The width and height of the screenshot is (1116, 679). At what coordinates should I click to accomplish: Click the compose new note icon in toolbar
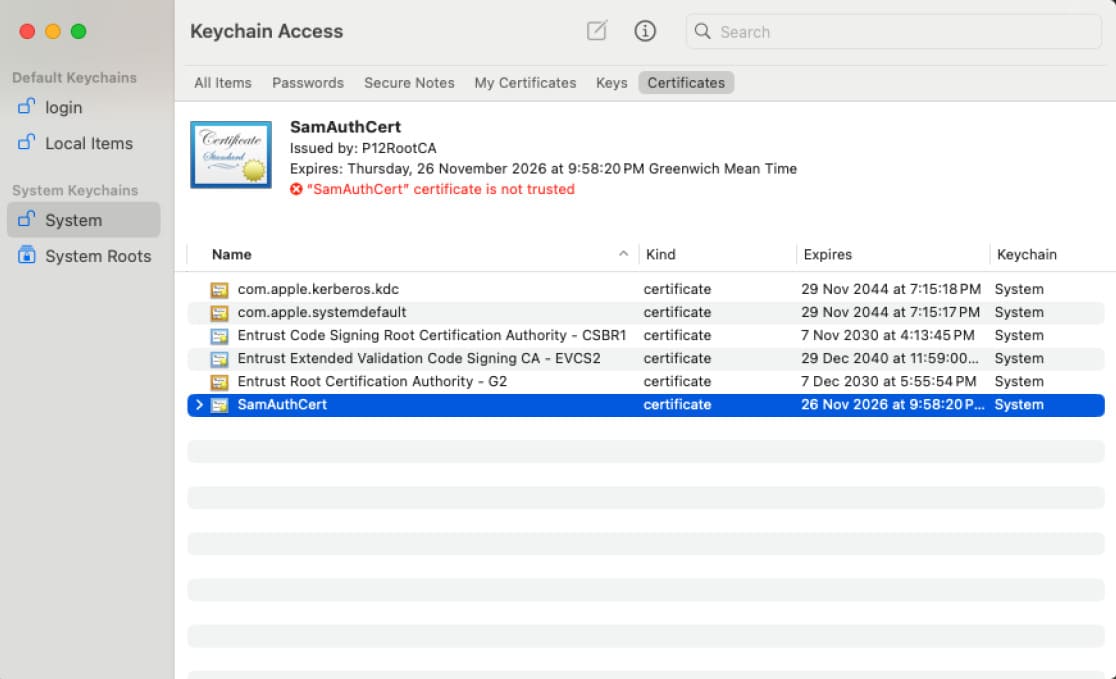tap(597, 31)
